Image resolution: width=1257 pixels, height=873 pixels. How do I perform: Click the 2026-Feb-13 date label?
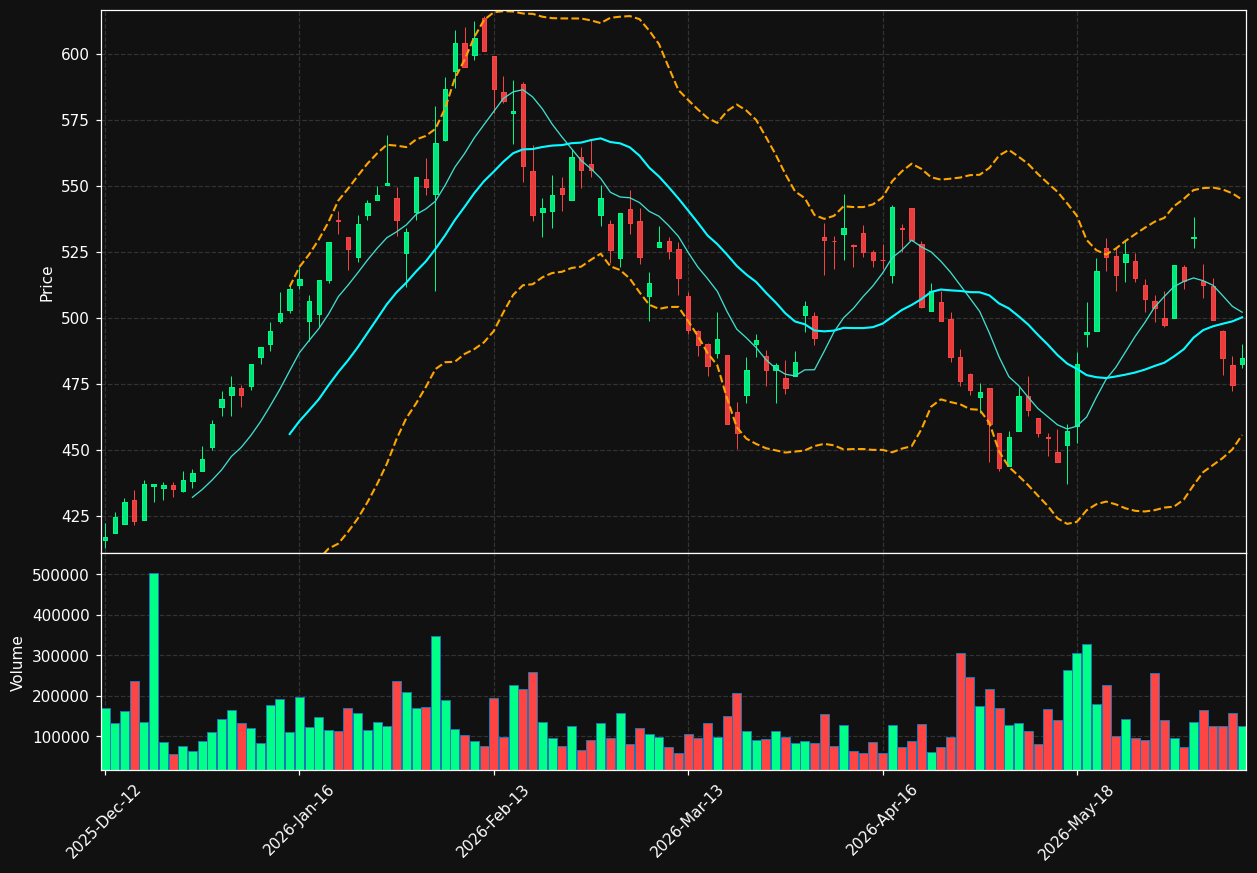coord(492,821)
